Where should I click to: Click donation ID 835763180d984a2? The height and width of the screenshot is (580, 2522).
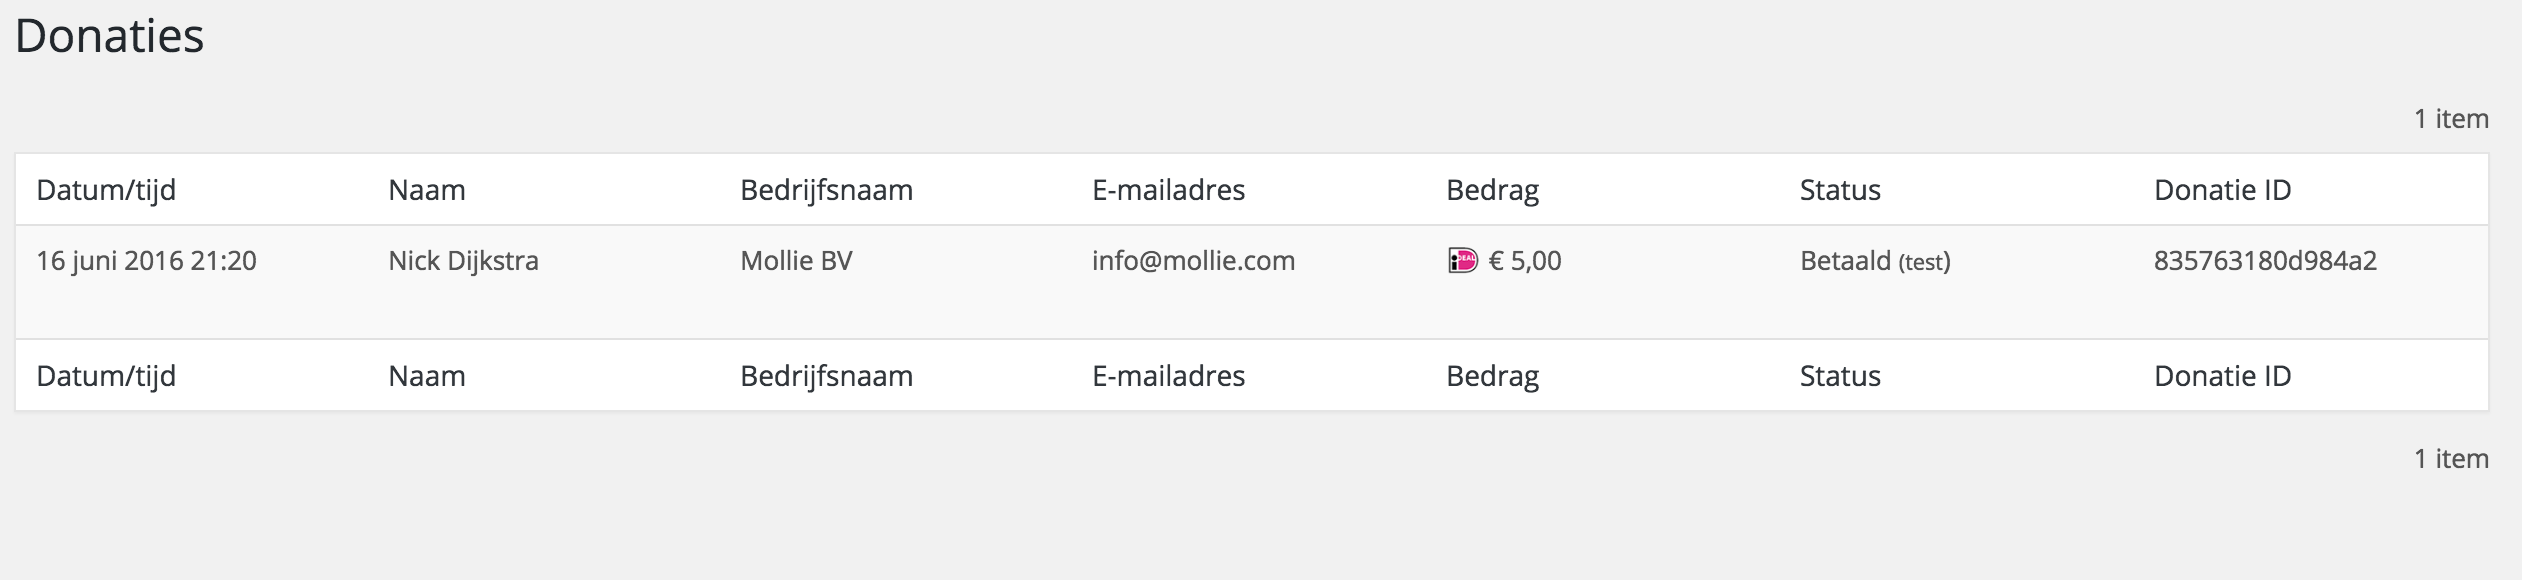[2265, 261]
